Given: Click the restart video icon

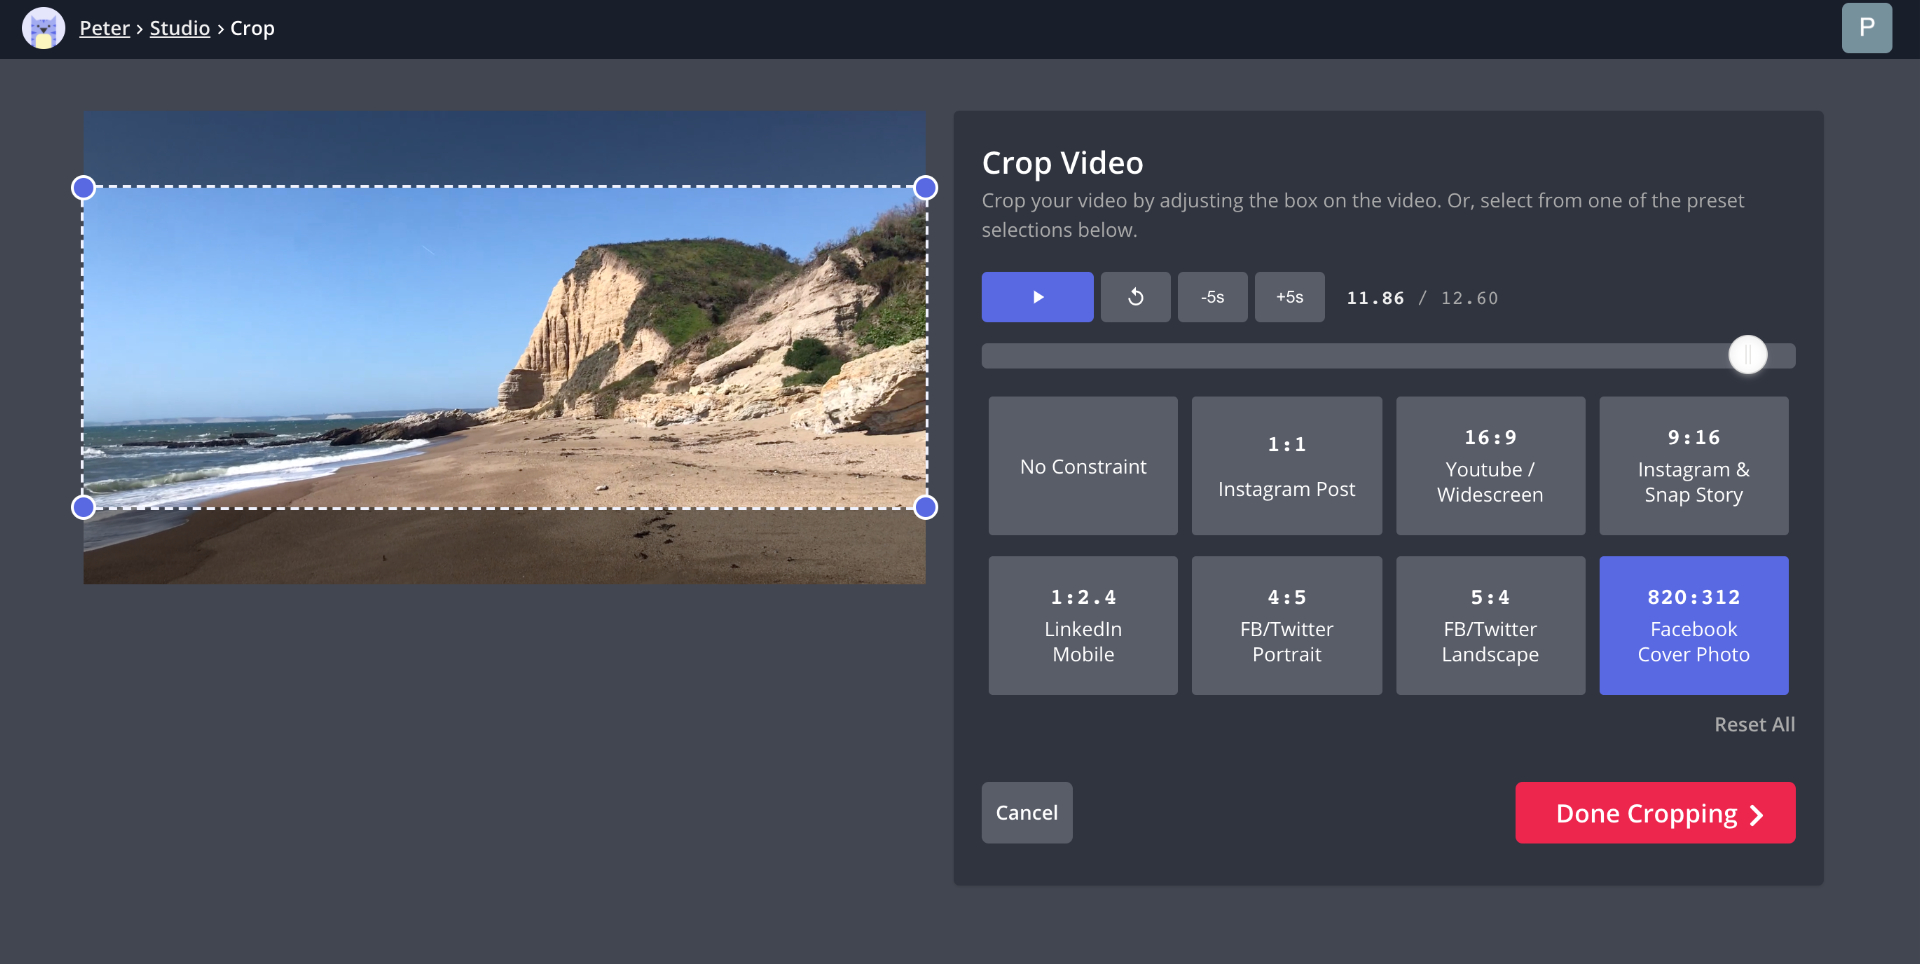Looking at the screenshot, I should tap(1135, 297).
